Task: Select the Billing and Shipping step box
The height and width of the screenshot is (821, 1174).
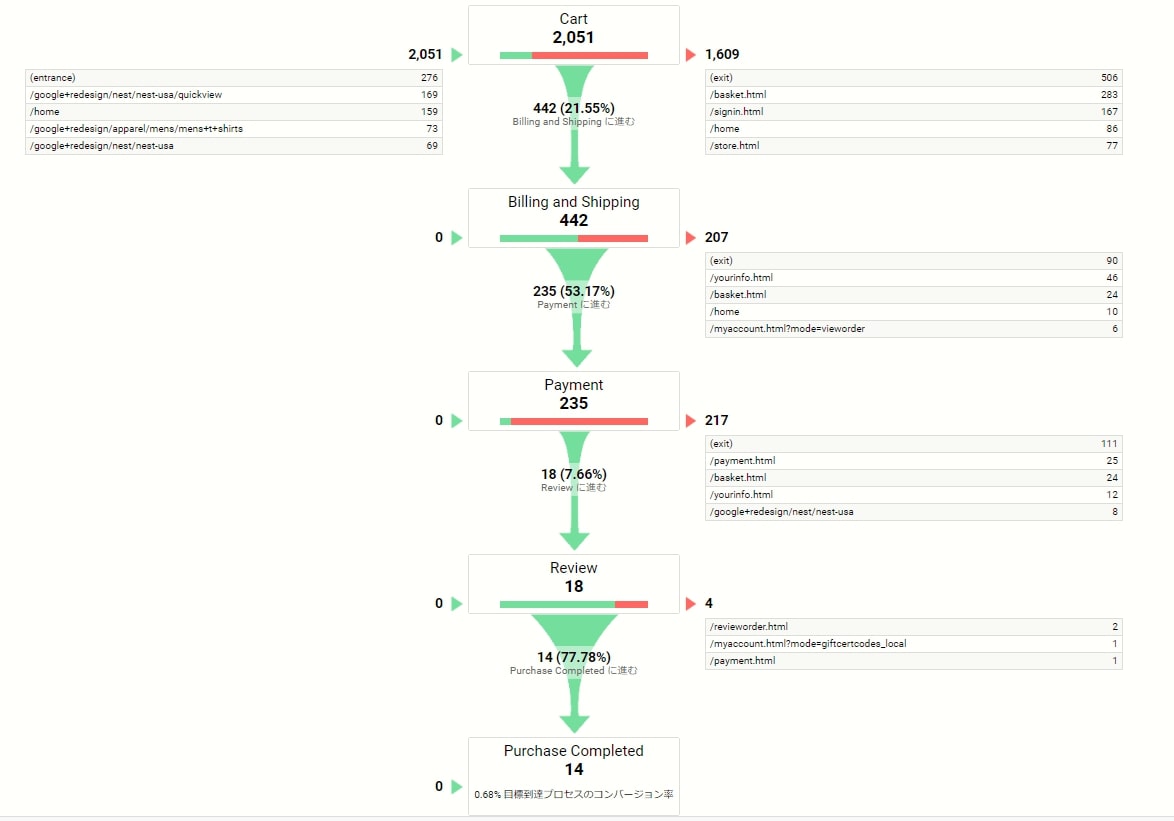Action: click(x=574, y=218)
